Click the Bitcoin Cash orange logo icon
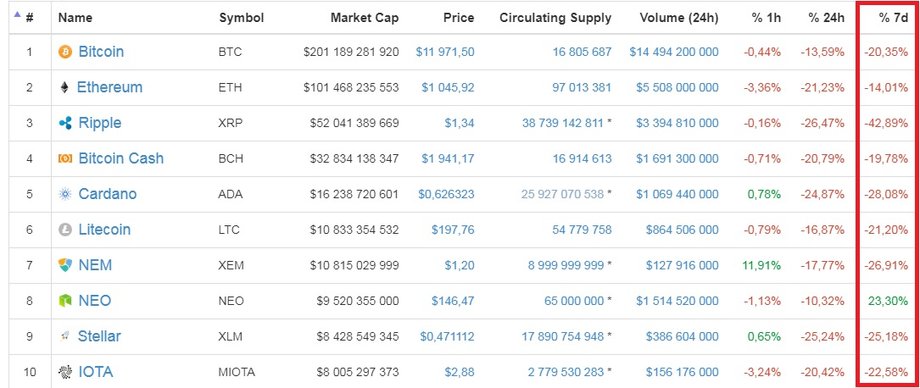 point(65,158)
